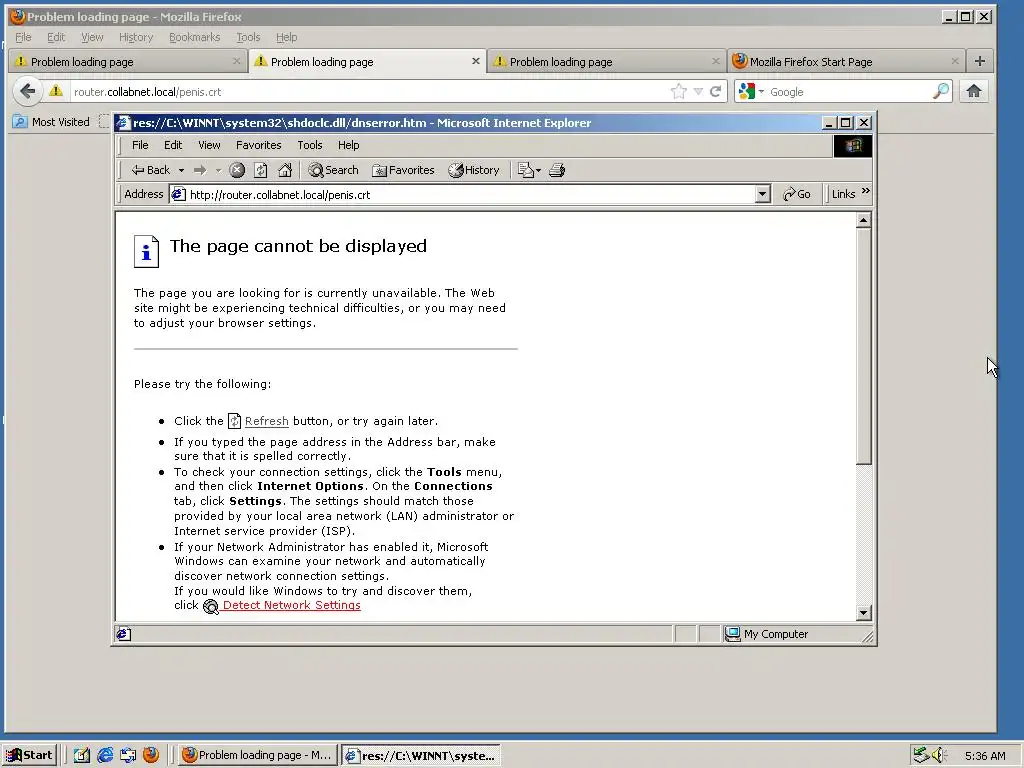Expand the IE Links toolbar chevron

coord(866,191)
